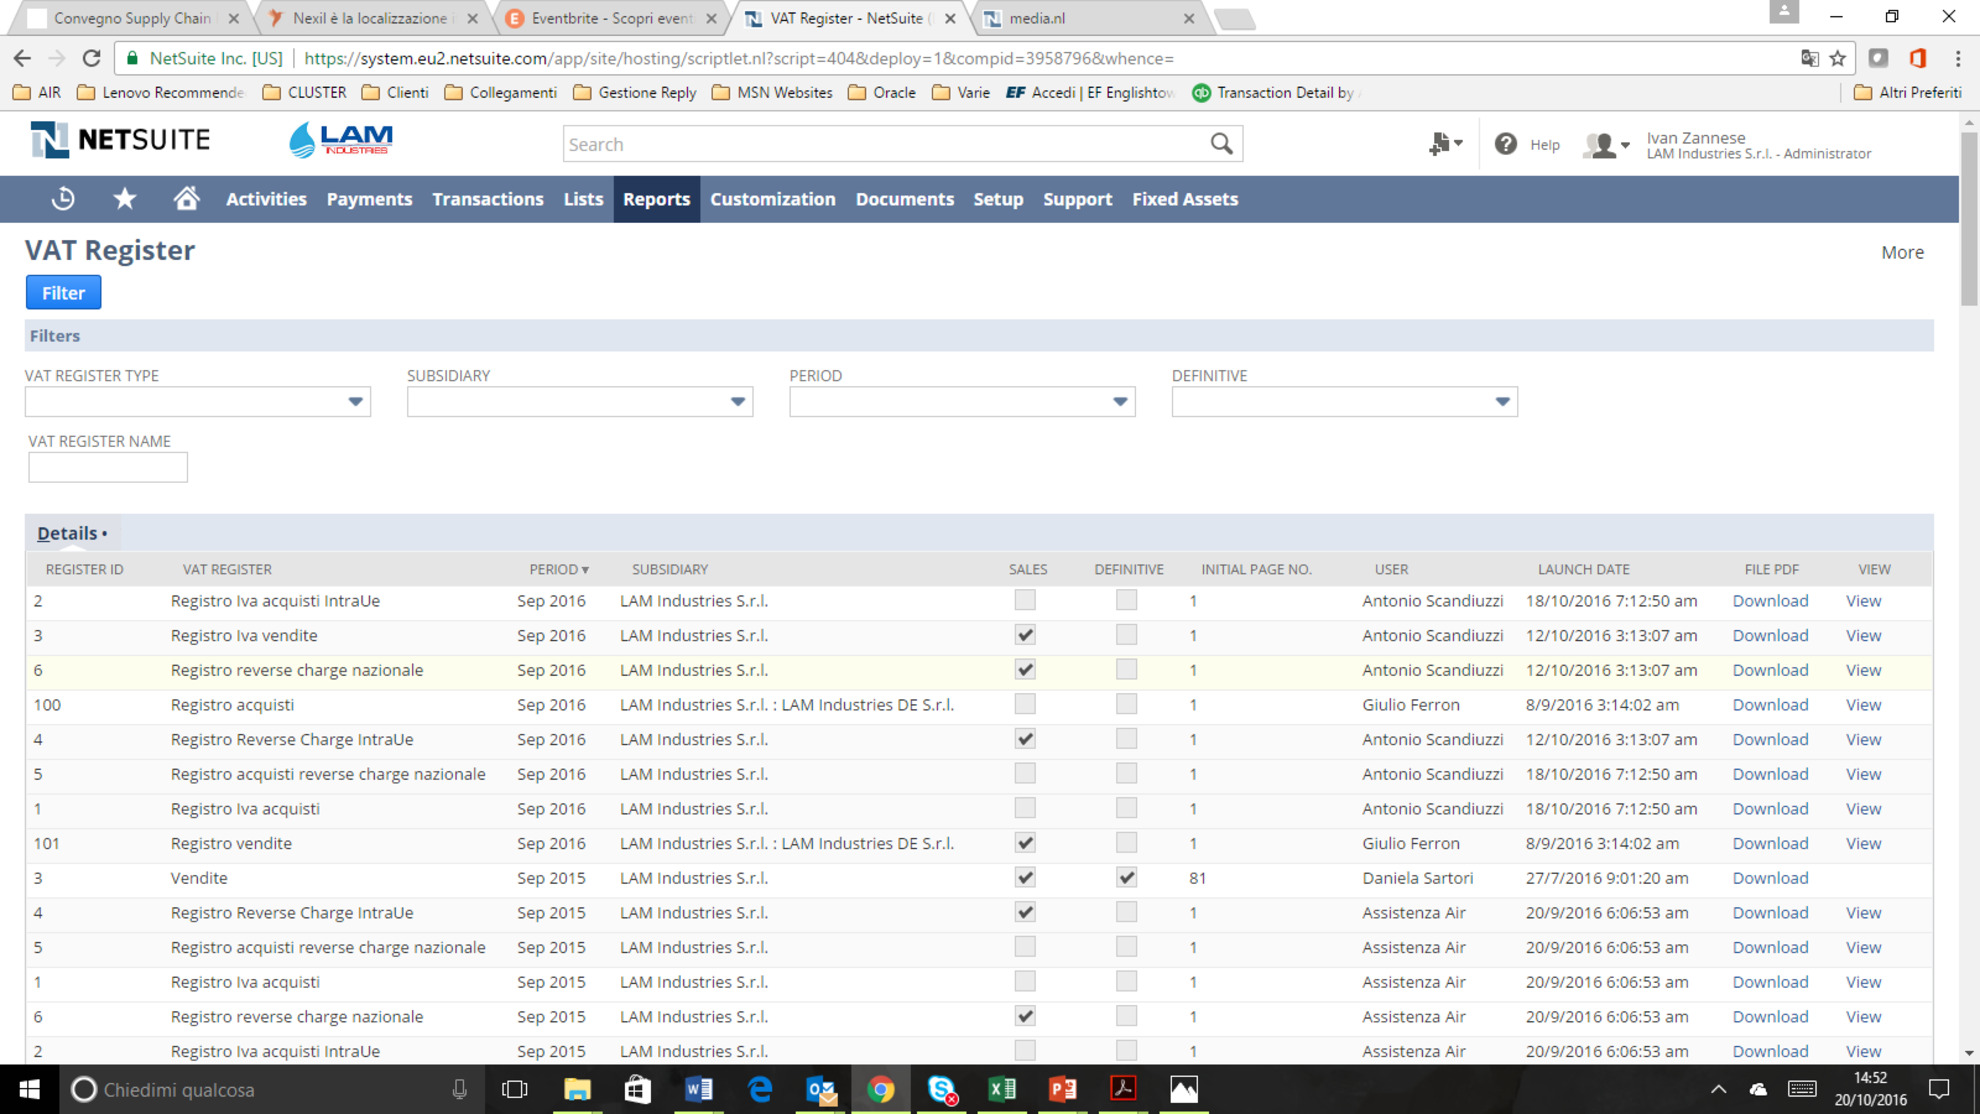Open the Help question mark icon
This screenshot has height=1114, width=1980.
point(1505,144)
